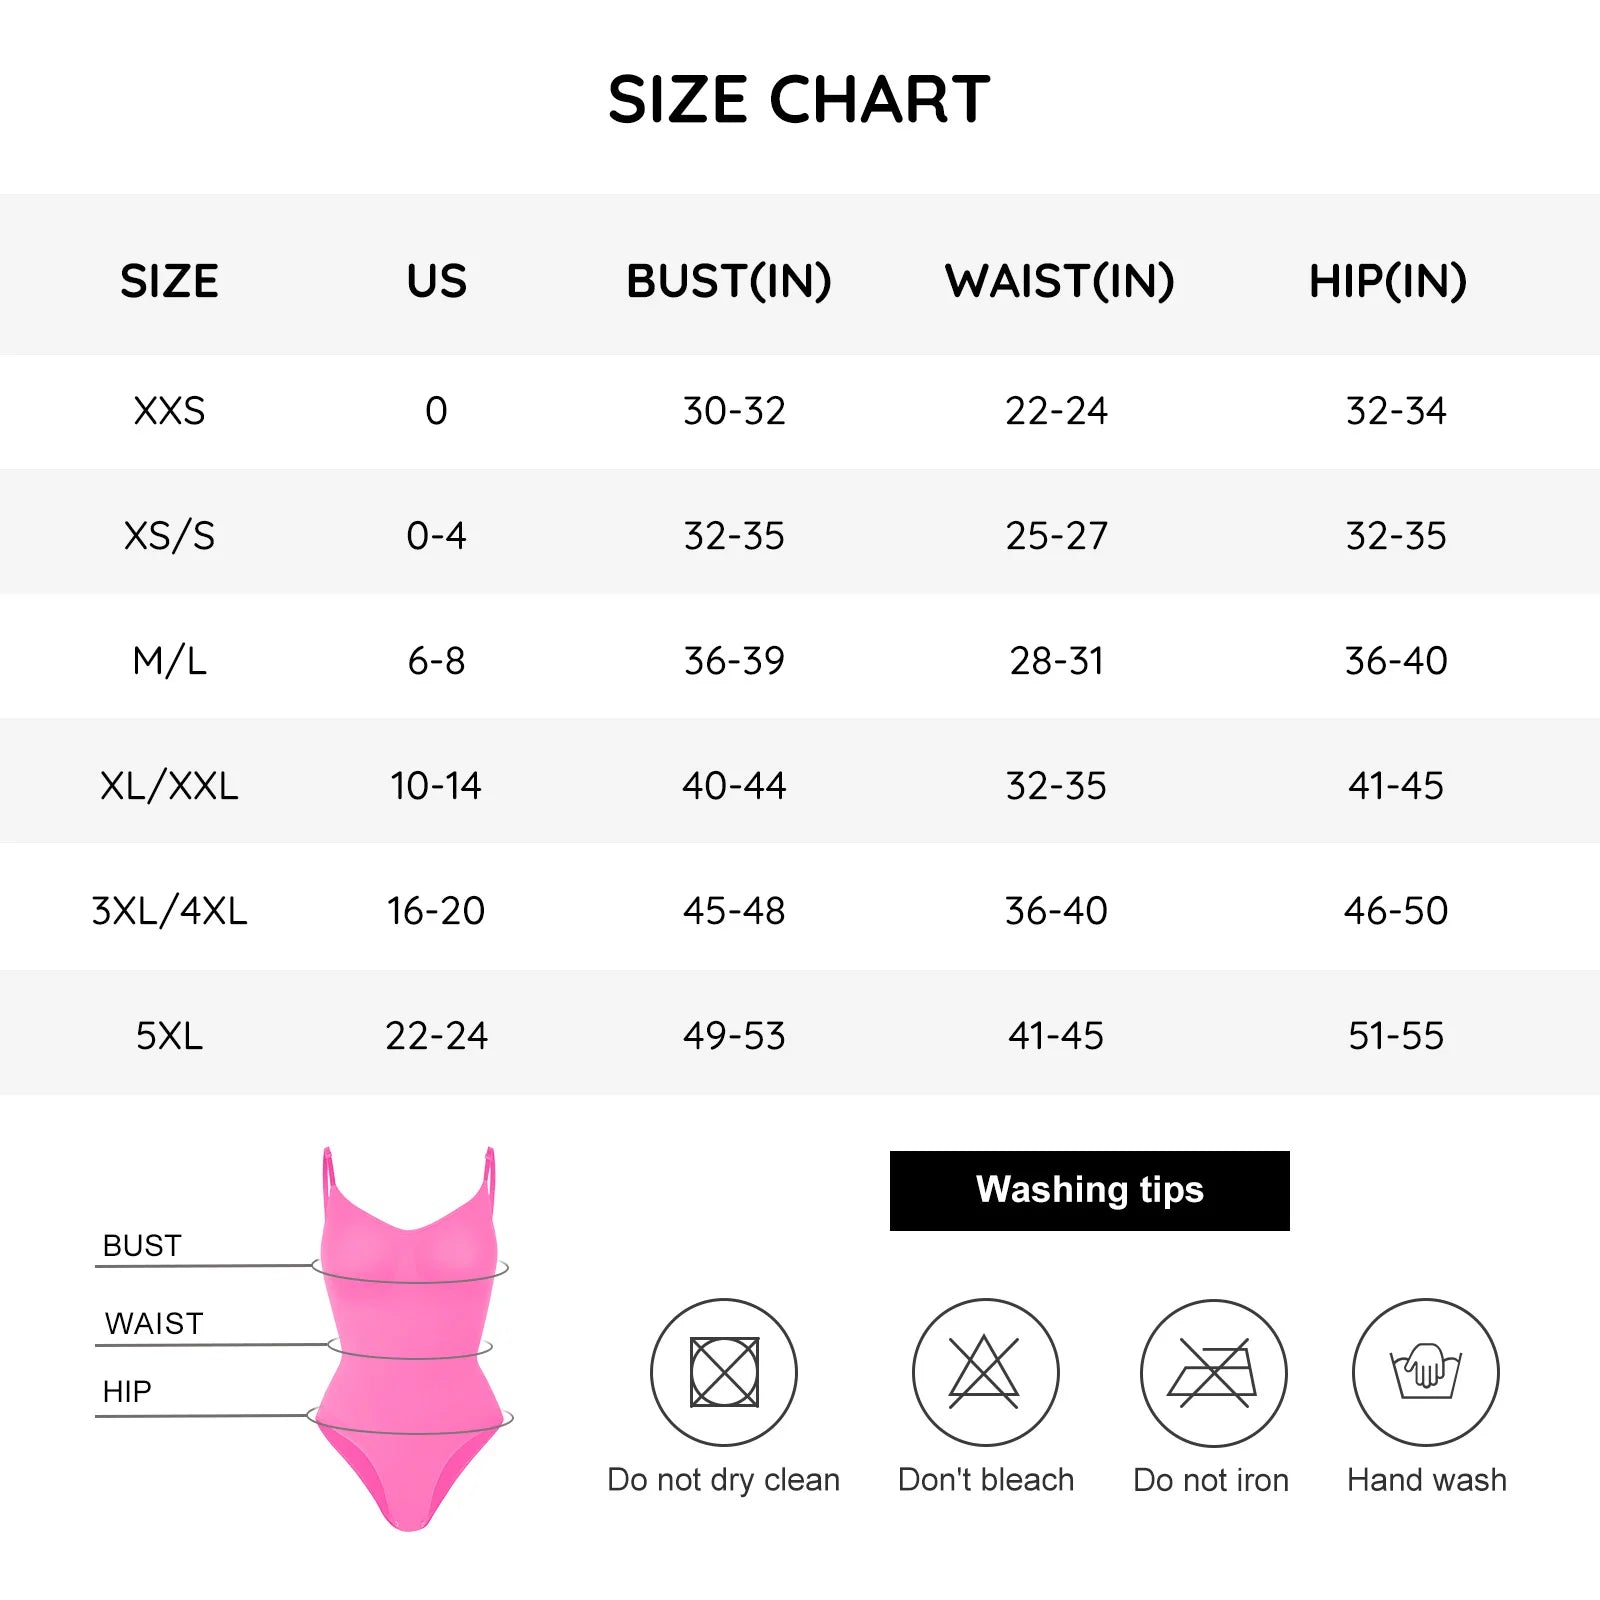Screen dimensions: 1600x1600
Task: Click the US column header
Action: (436, 281)
